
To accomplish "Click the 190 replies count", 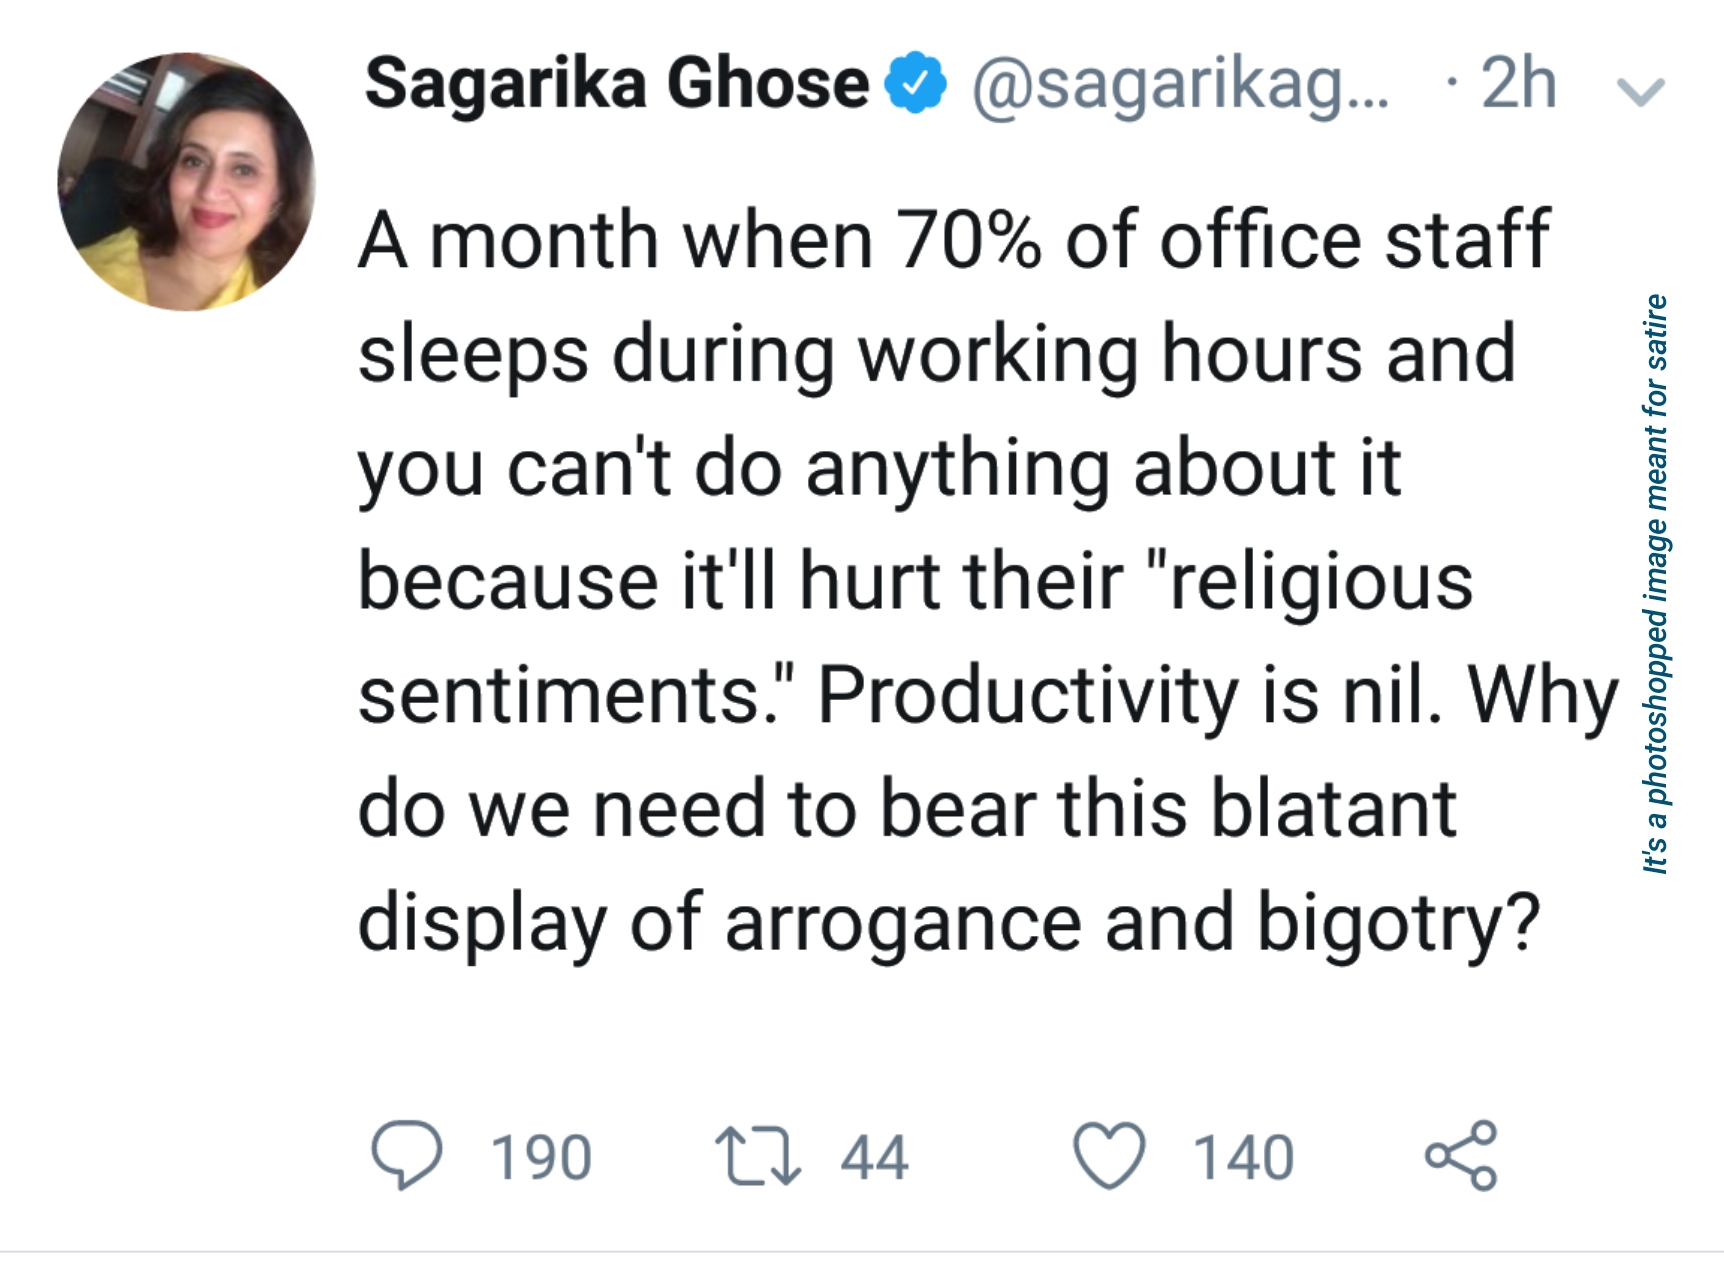I will [541, 1158].
